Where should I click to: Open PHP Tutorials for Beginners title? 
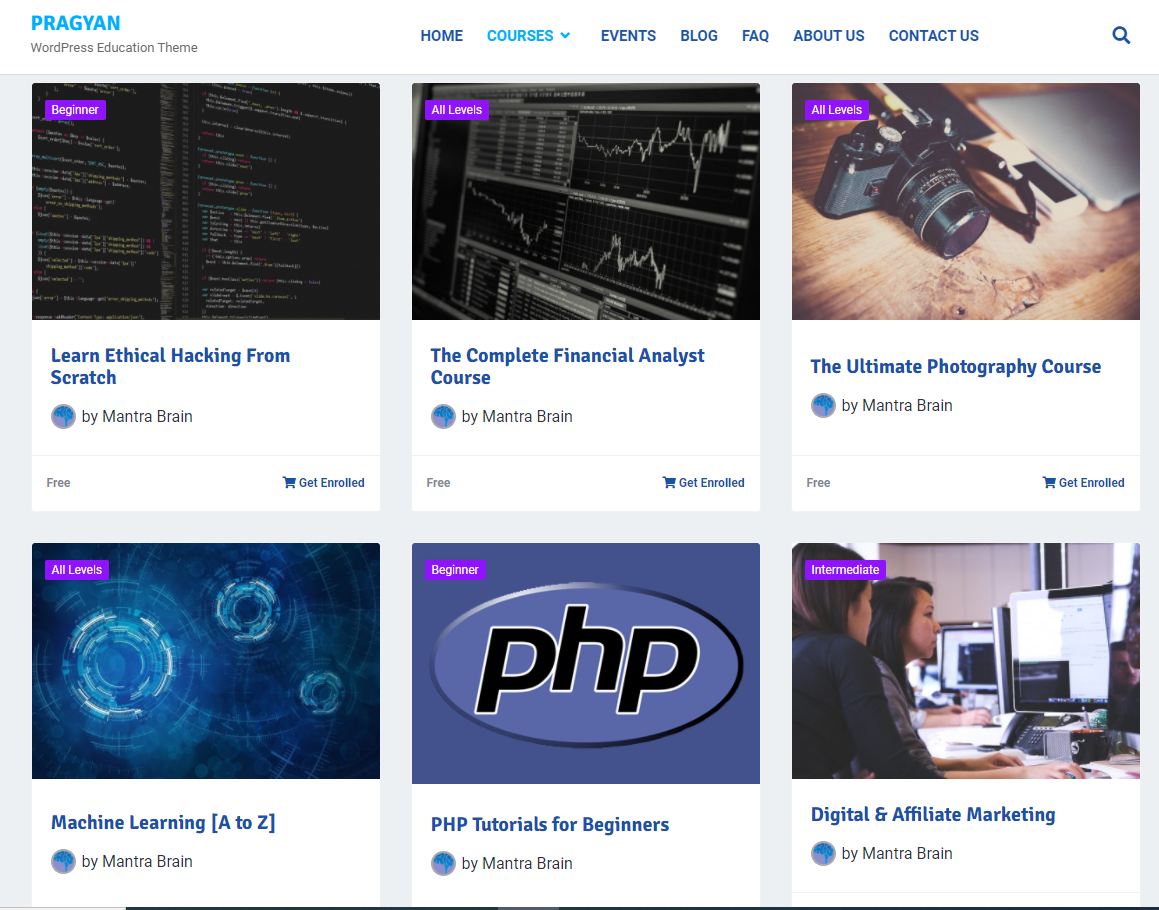click(549, 824)
